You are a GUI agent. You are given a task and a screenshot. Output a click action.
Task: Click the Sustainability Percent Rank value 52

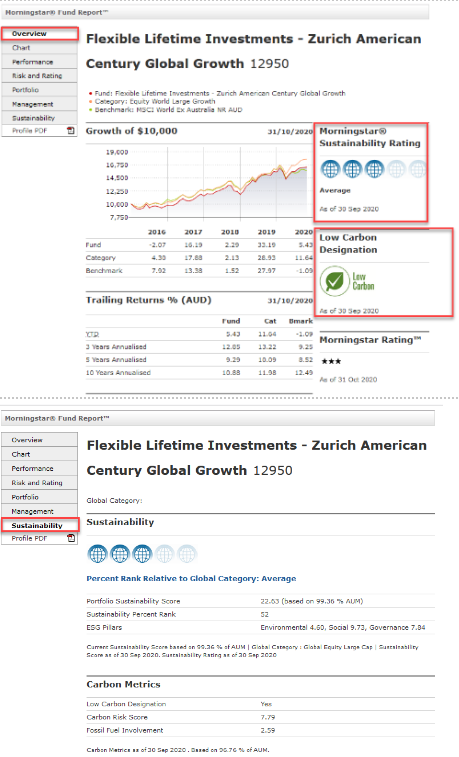click(264, 615)
